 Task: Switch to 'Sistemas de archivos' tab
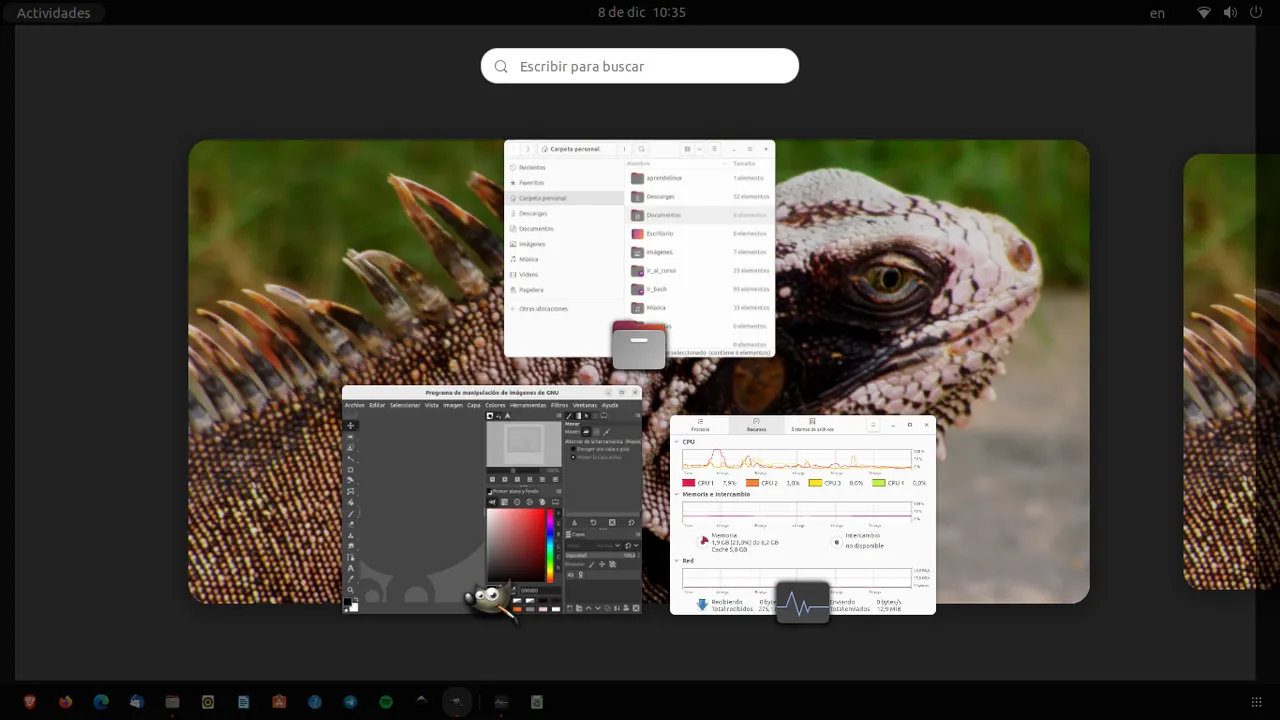click(x=812, y=425)
